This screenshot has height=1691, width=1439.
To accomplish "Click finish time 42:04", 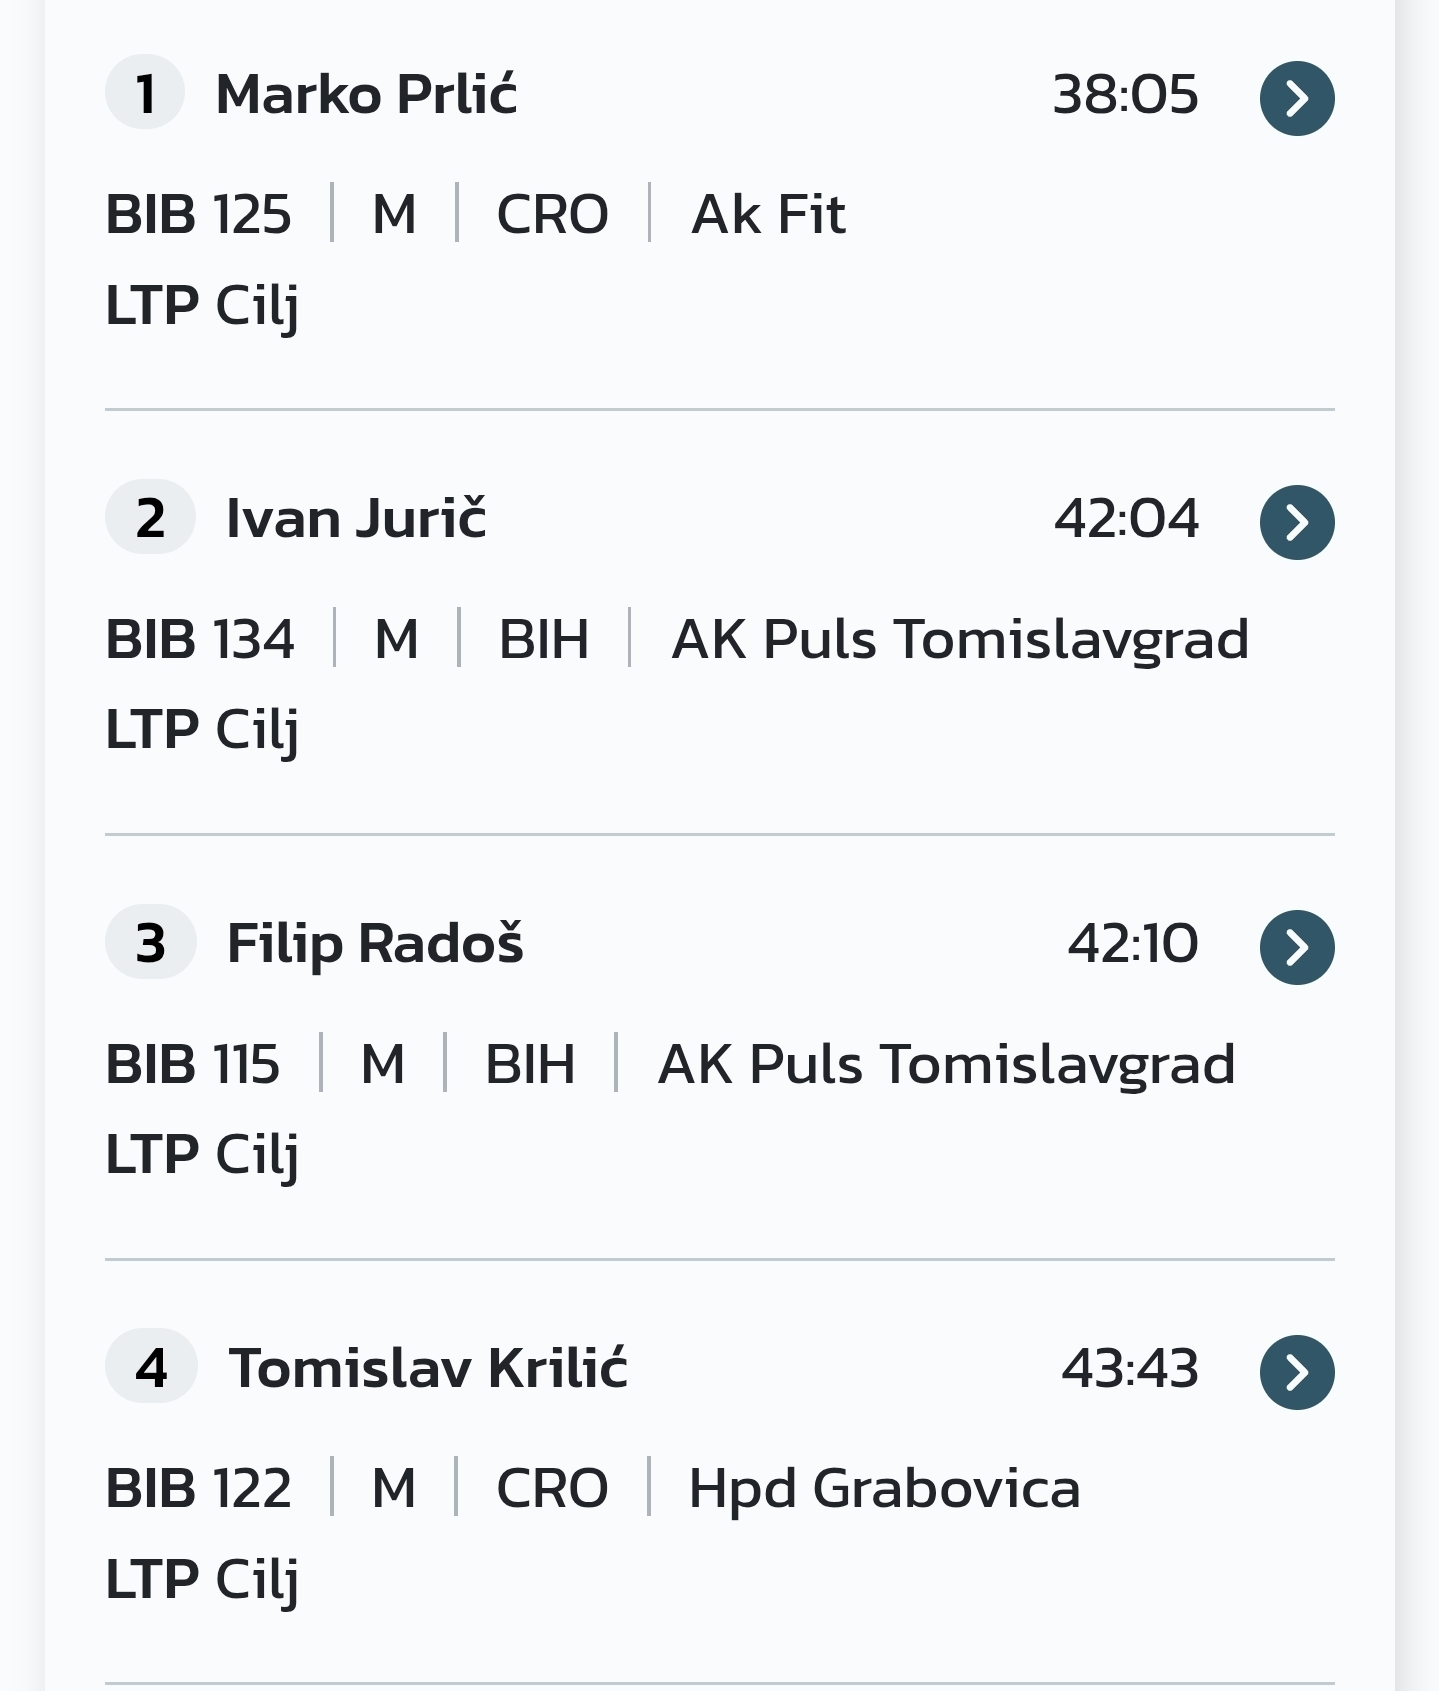I will coord(1126,519).
